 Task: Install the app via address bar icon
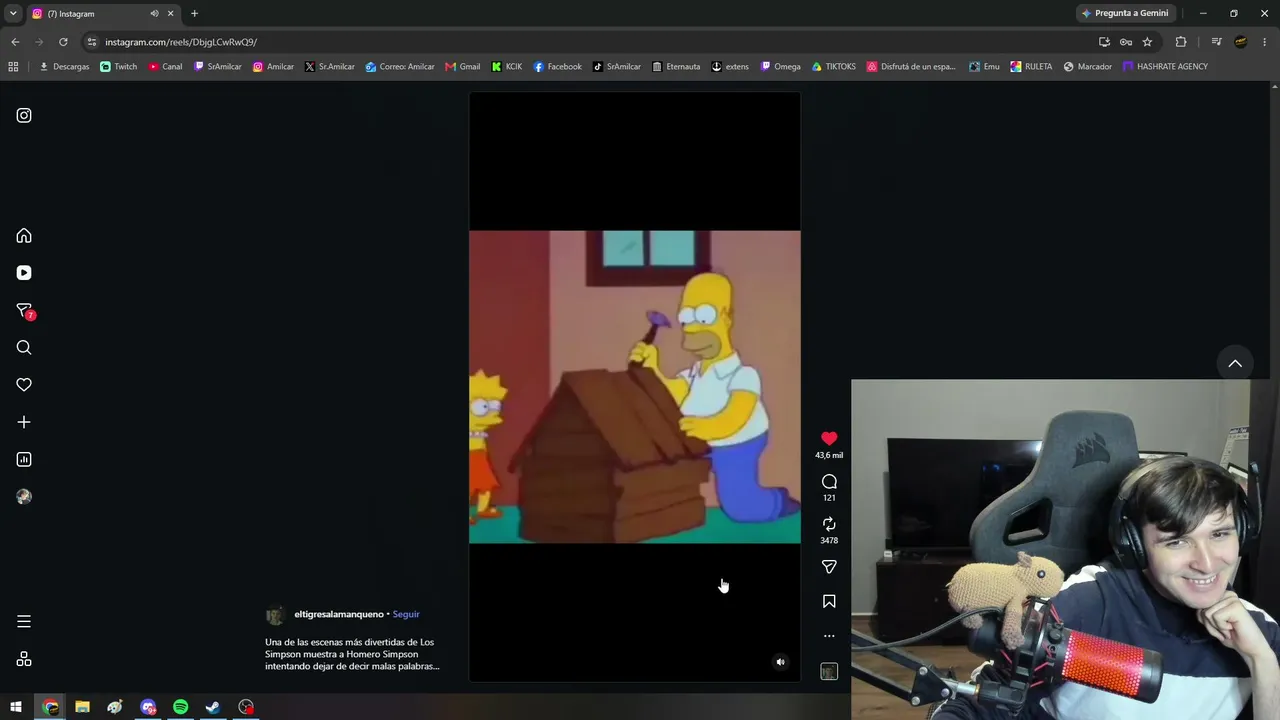point(1104,42)
